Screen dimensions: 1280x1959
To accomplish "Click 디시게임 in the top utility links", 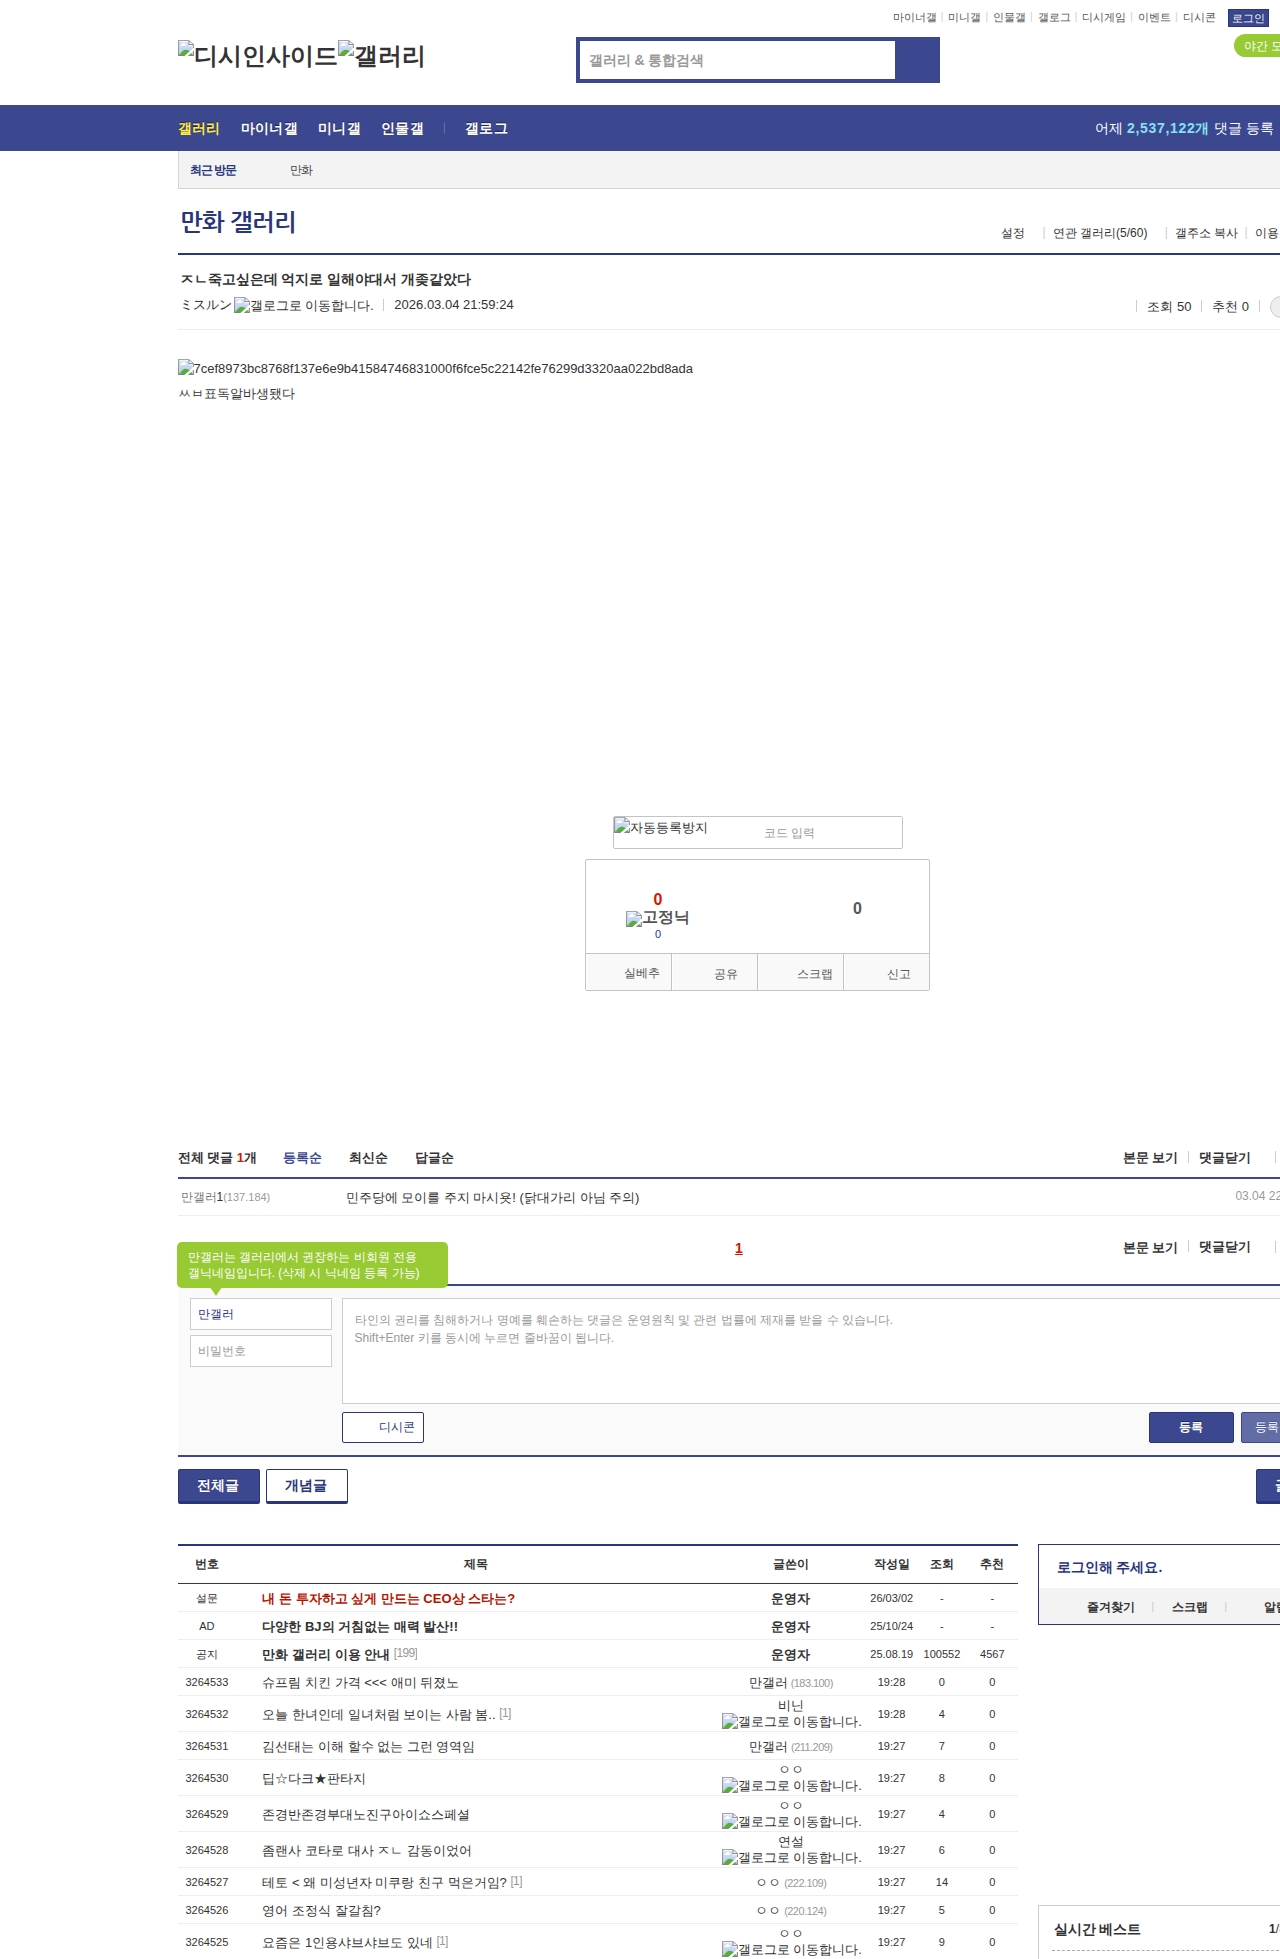I will point(1103,18).
